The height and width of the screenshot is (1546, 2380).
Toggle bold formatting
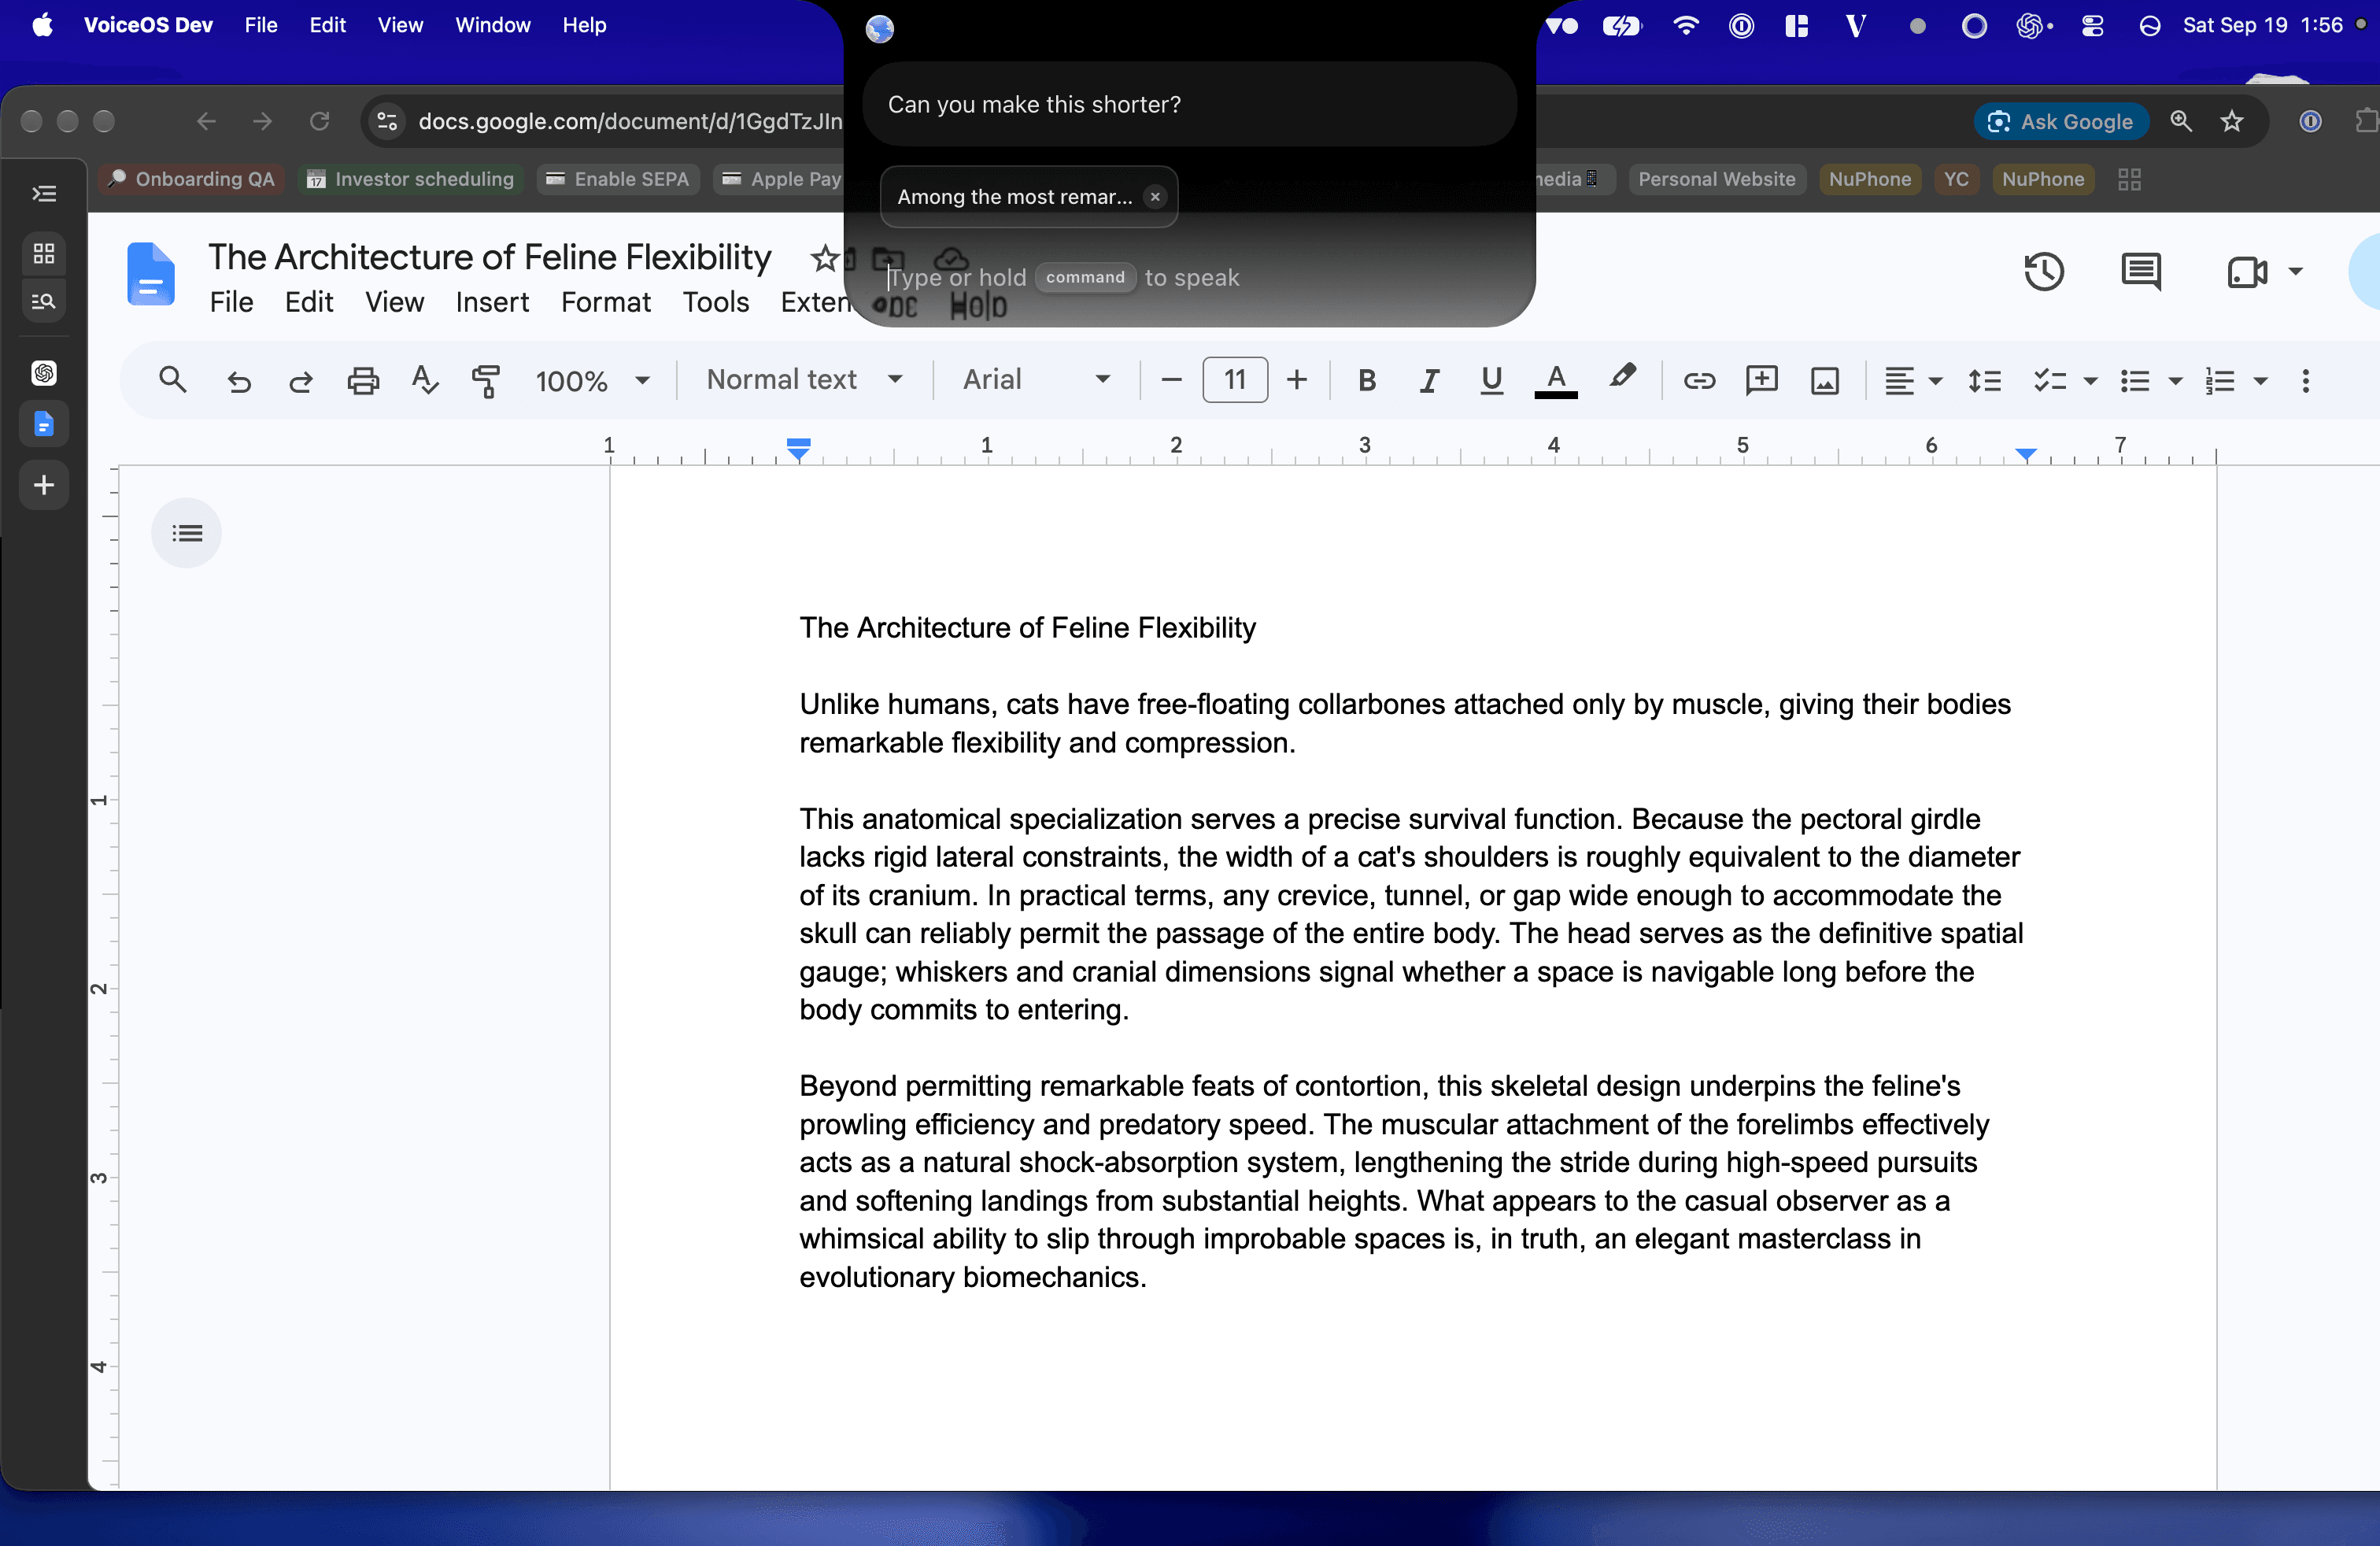tap(1367, 381)
